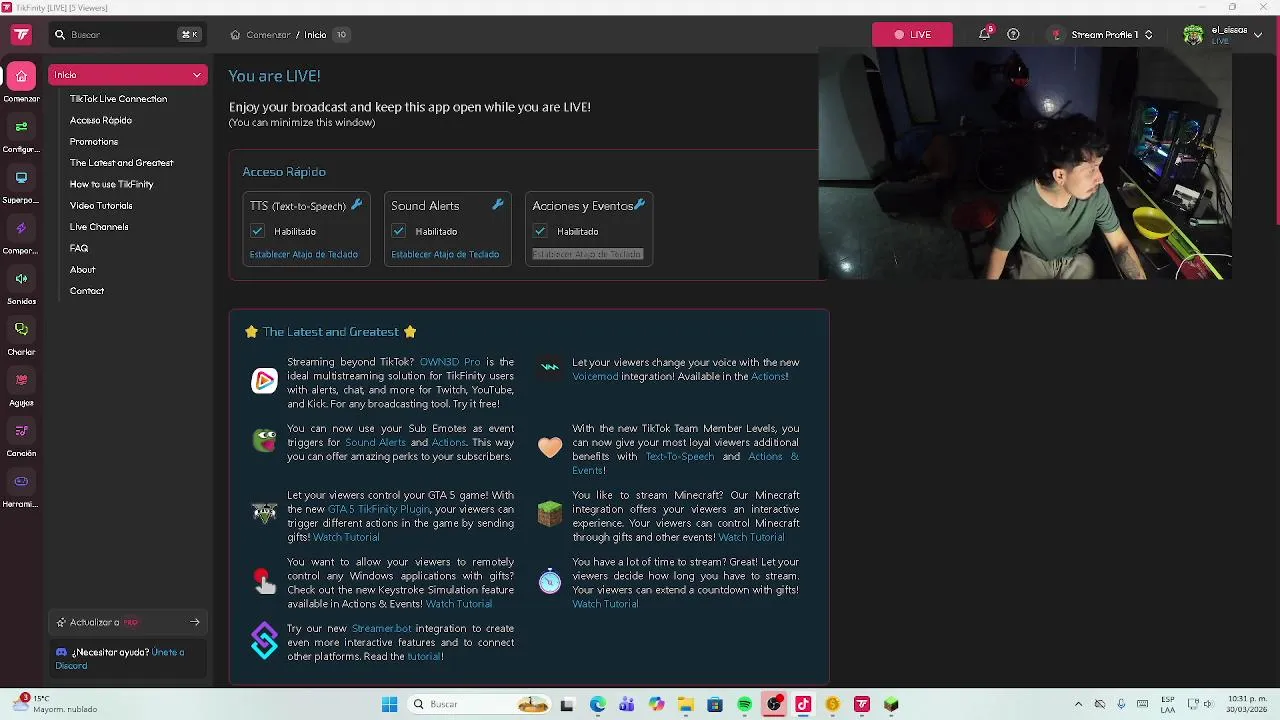The image size is (1280, 720).
Task: Open Video Tutorials menu item
Action: (x=101, y=206)
